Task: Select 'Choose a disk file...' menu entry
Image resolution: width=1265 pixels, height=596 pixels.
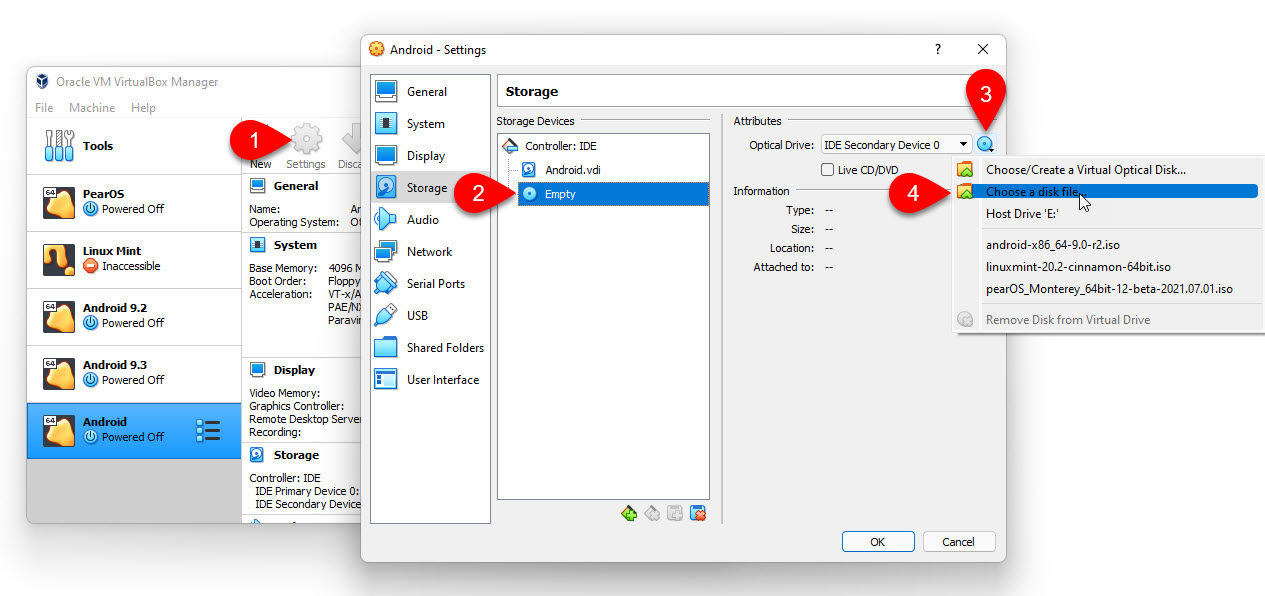Action: point(1107,191)
